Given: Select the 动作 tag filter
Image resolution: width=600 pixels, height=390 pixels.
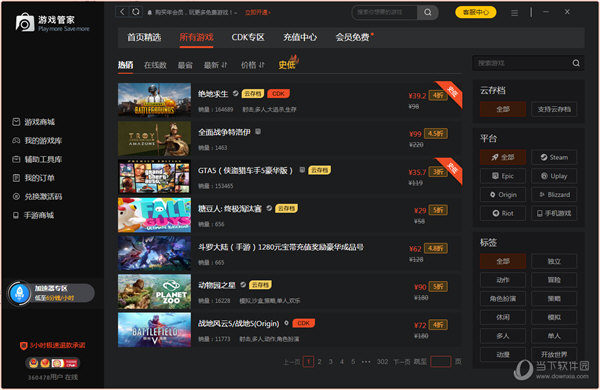Looking at the screenshot, I should [x=503, y=280].
